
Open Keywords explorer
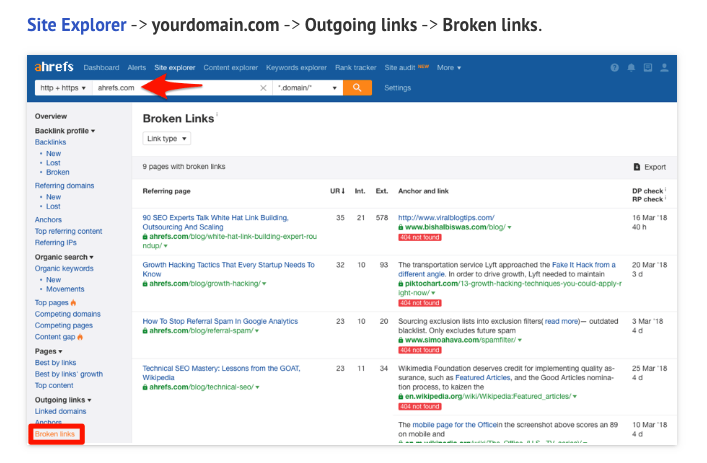click(296, 68)
